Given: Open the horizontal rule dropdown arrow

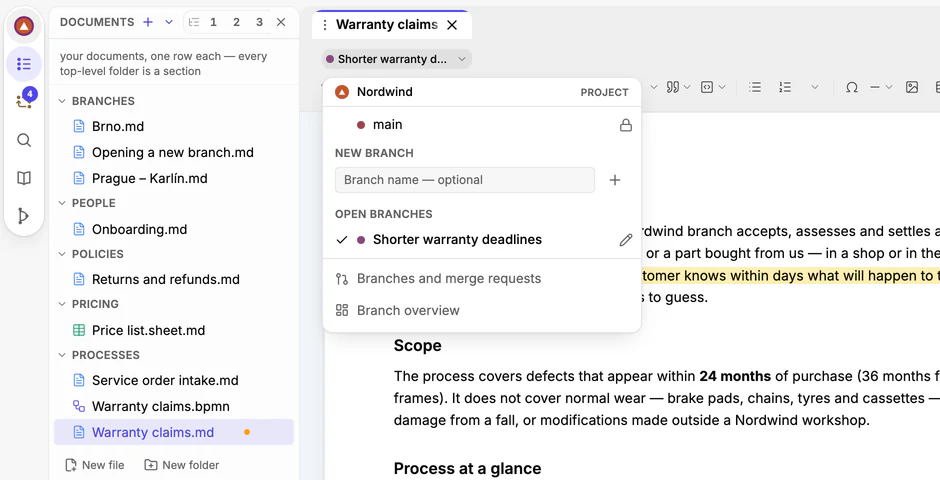Looking at the screenshot, I should [888, 87].
